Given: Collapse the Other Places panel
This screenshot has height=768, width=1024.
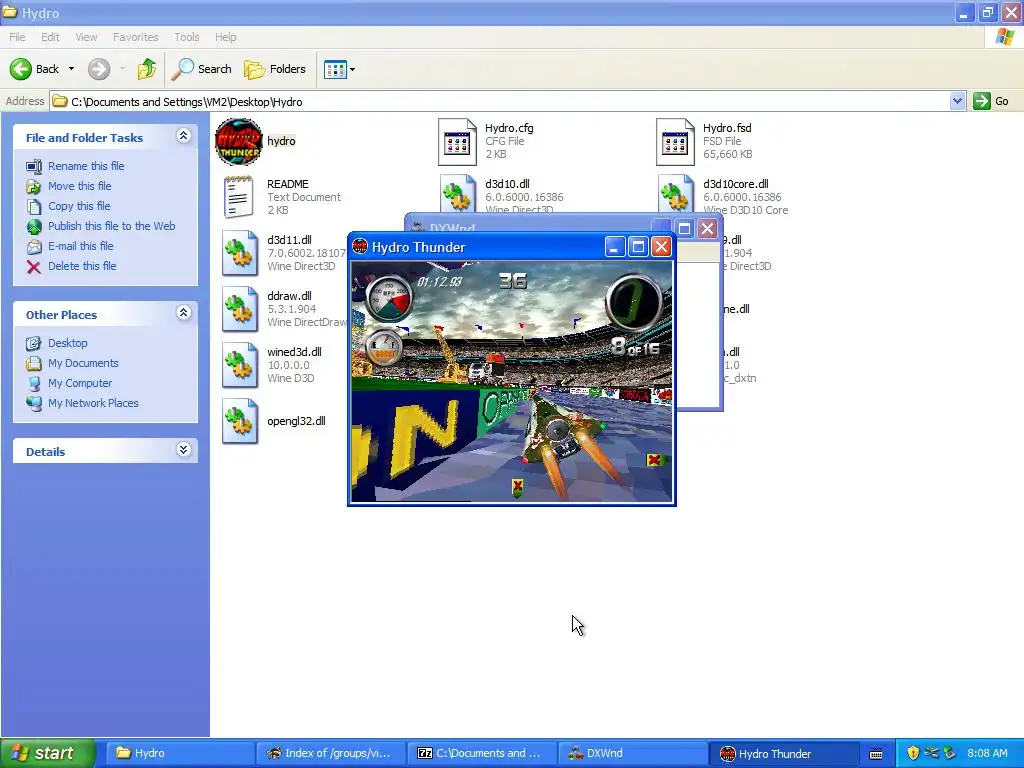Looking at the screenshot, I should coord(184,313).
